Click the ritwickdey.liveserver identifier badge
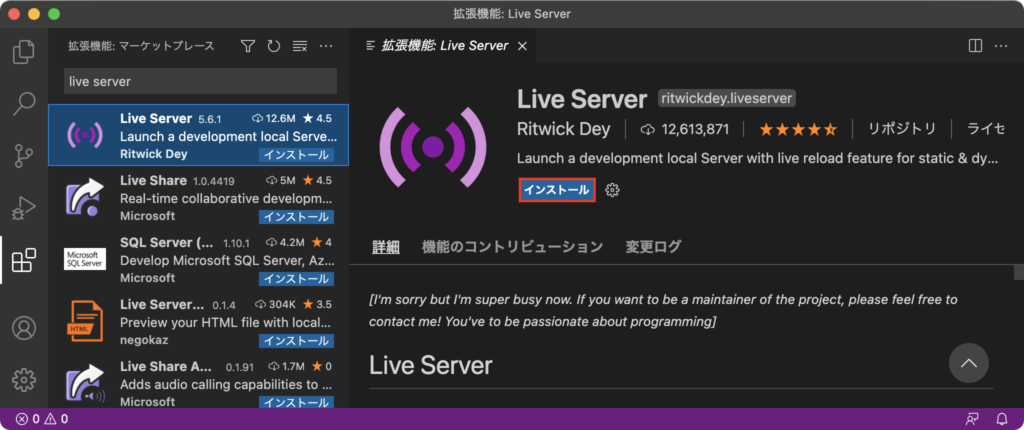1024x430 pixels. tap(728, 99)
